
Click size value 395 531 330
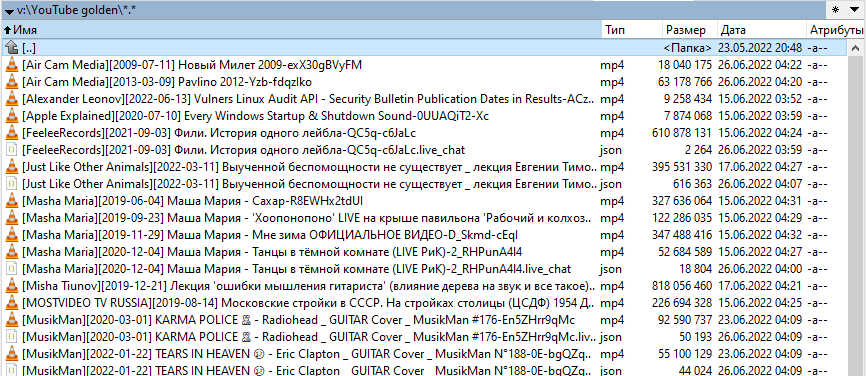(x=682, y=167)
